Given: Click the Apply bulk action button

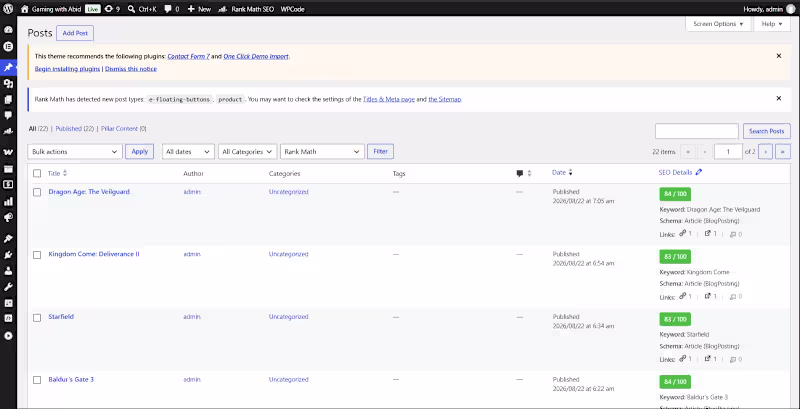Looking at the screenshot, I should [x=139, y=151].
